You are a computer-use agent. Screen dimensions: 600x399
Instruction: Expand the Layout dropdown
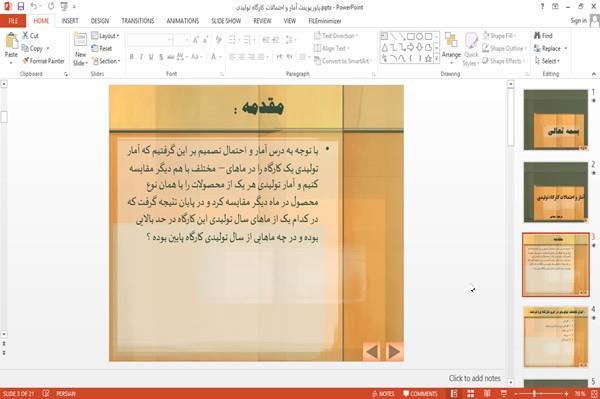[105, 36]
